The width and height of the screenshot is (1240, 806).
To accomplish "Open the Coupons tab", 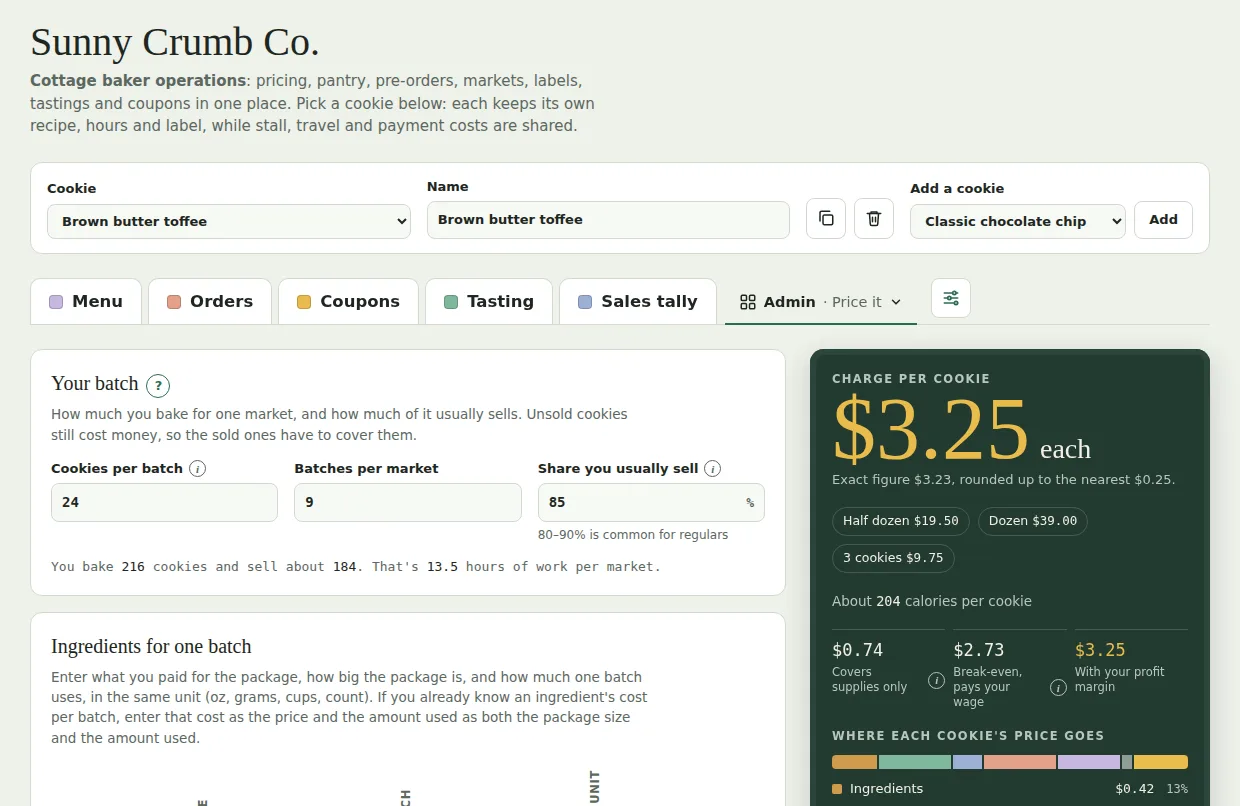I will click(x=348, y=301).
